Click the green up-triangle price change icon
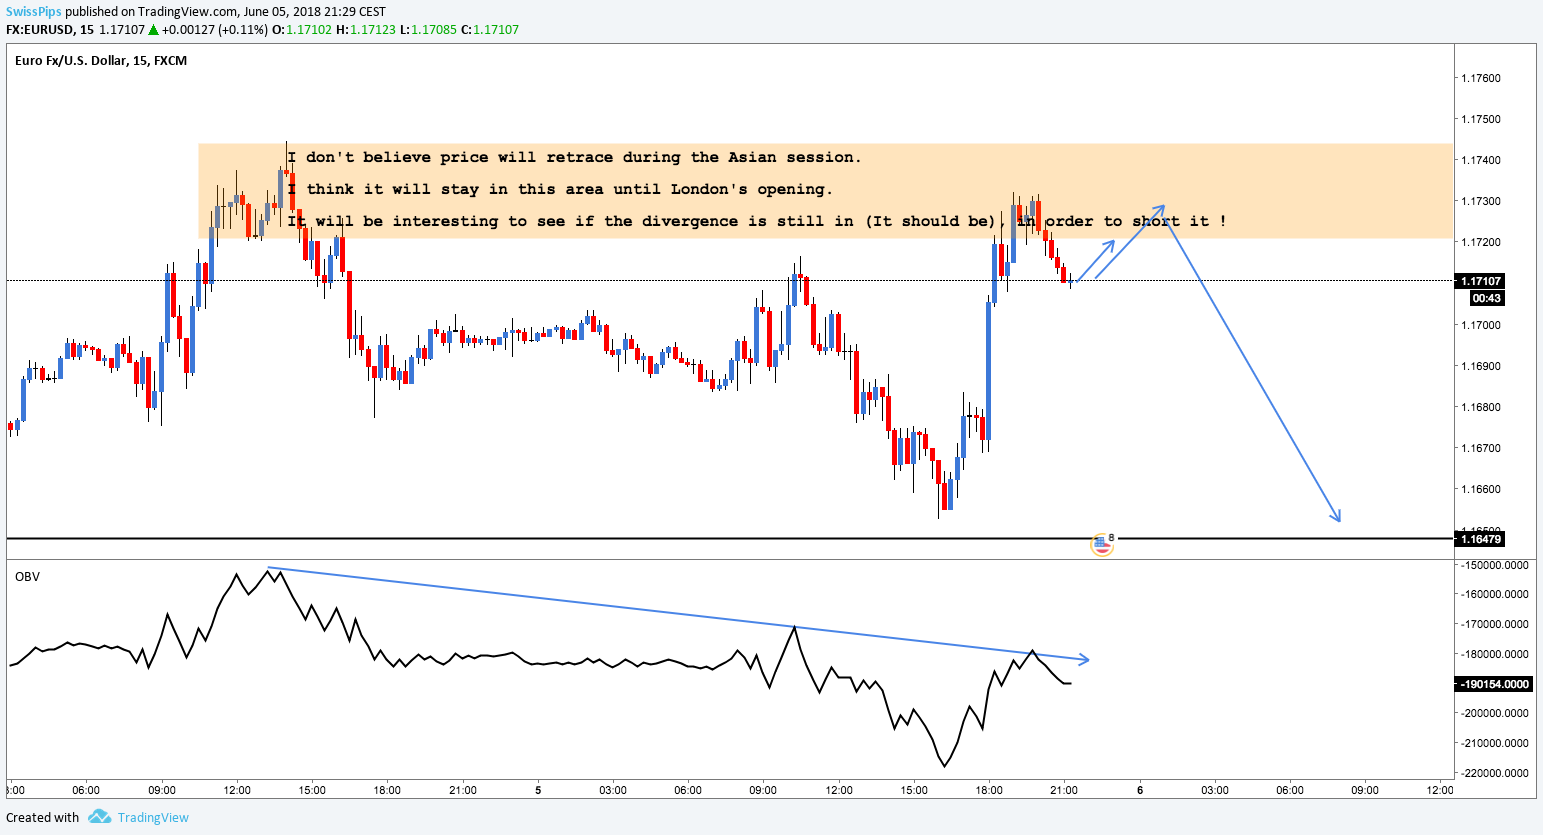 [153, 30]
